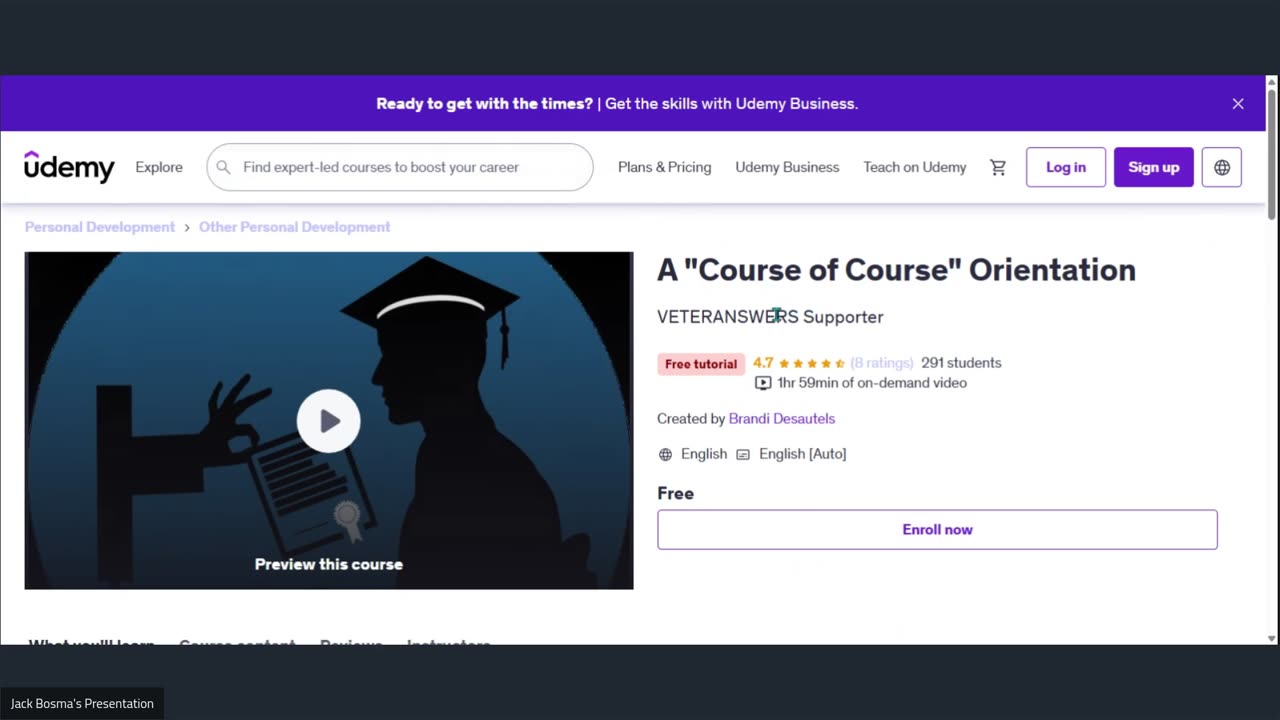Image resolution: width=1280 pixels, height=720 pixels.
Task: Click the 291 students text
Action: coord(961,363)
